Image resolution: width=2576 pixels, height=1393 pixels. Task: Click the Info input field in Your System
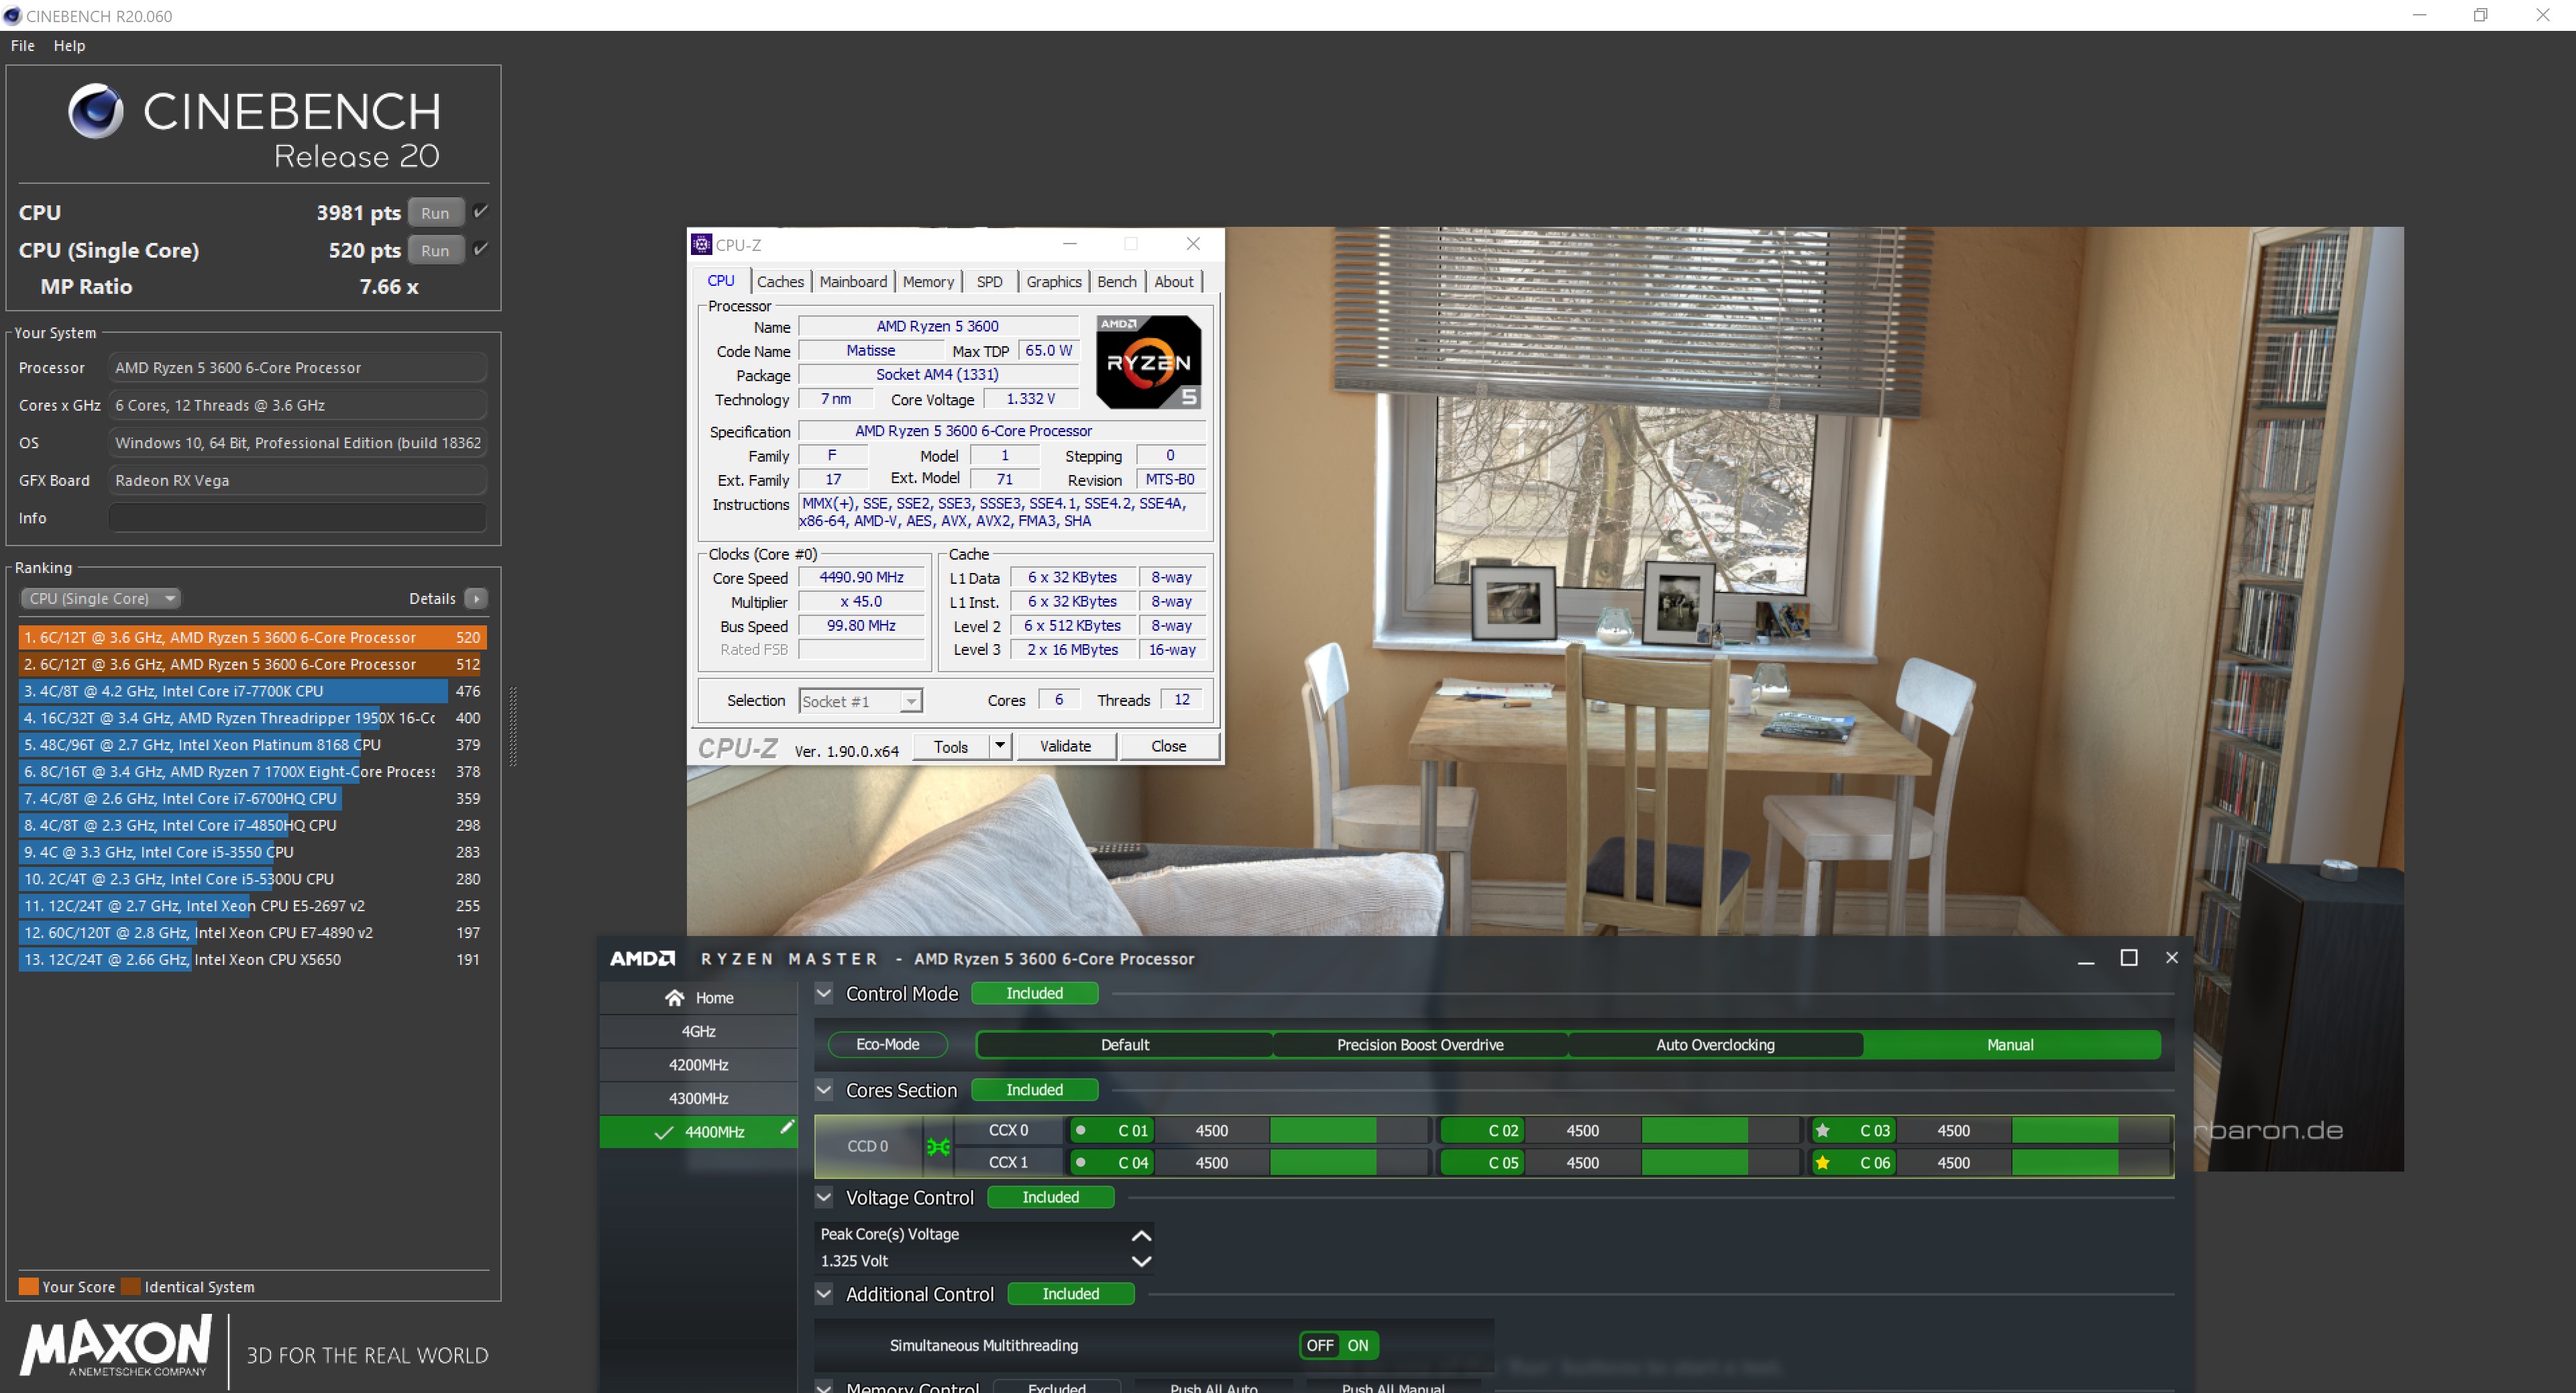[297, 518]
